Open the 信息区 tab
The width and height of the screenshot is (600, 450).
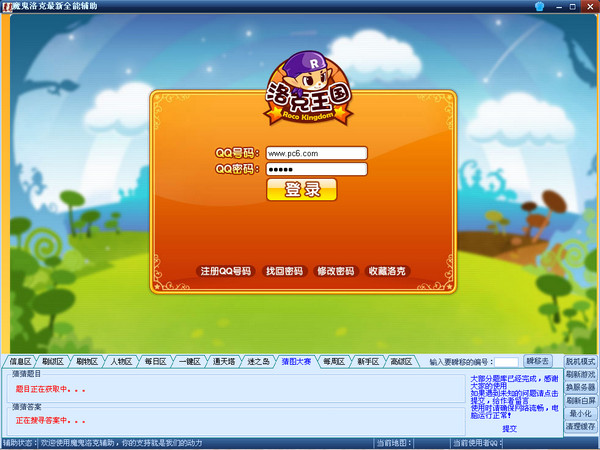[x=20, y=362]
